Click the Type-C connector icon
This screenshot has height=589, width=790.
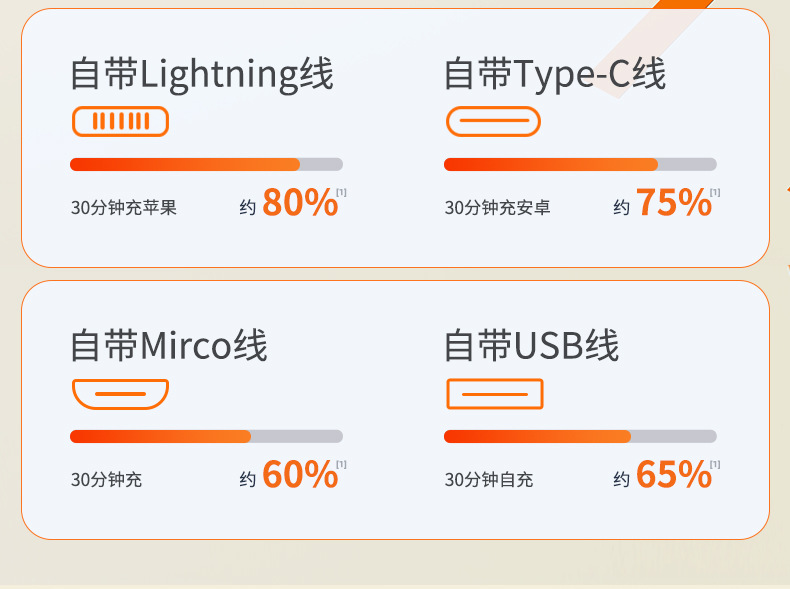pos(493,121)
